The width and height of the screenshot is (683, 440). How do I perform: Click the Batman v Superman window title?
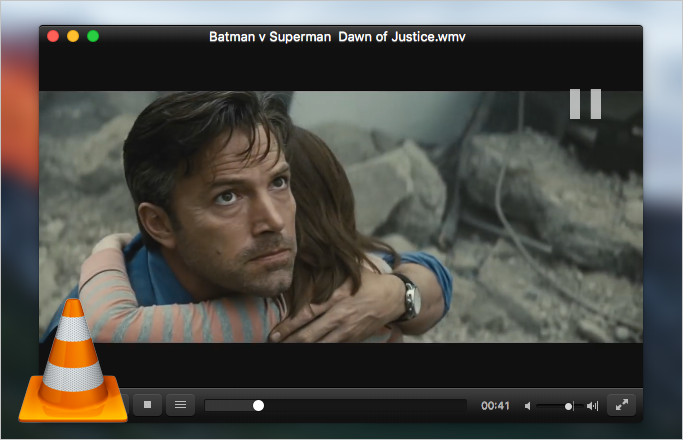337,37
